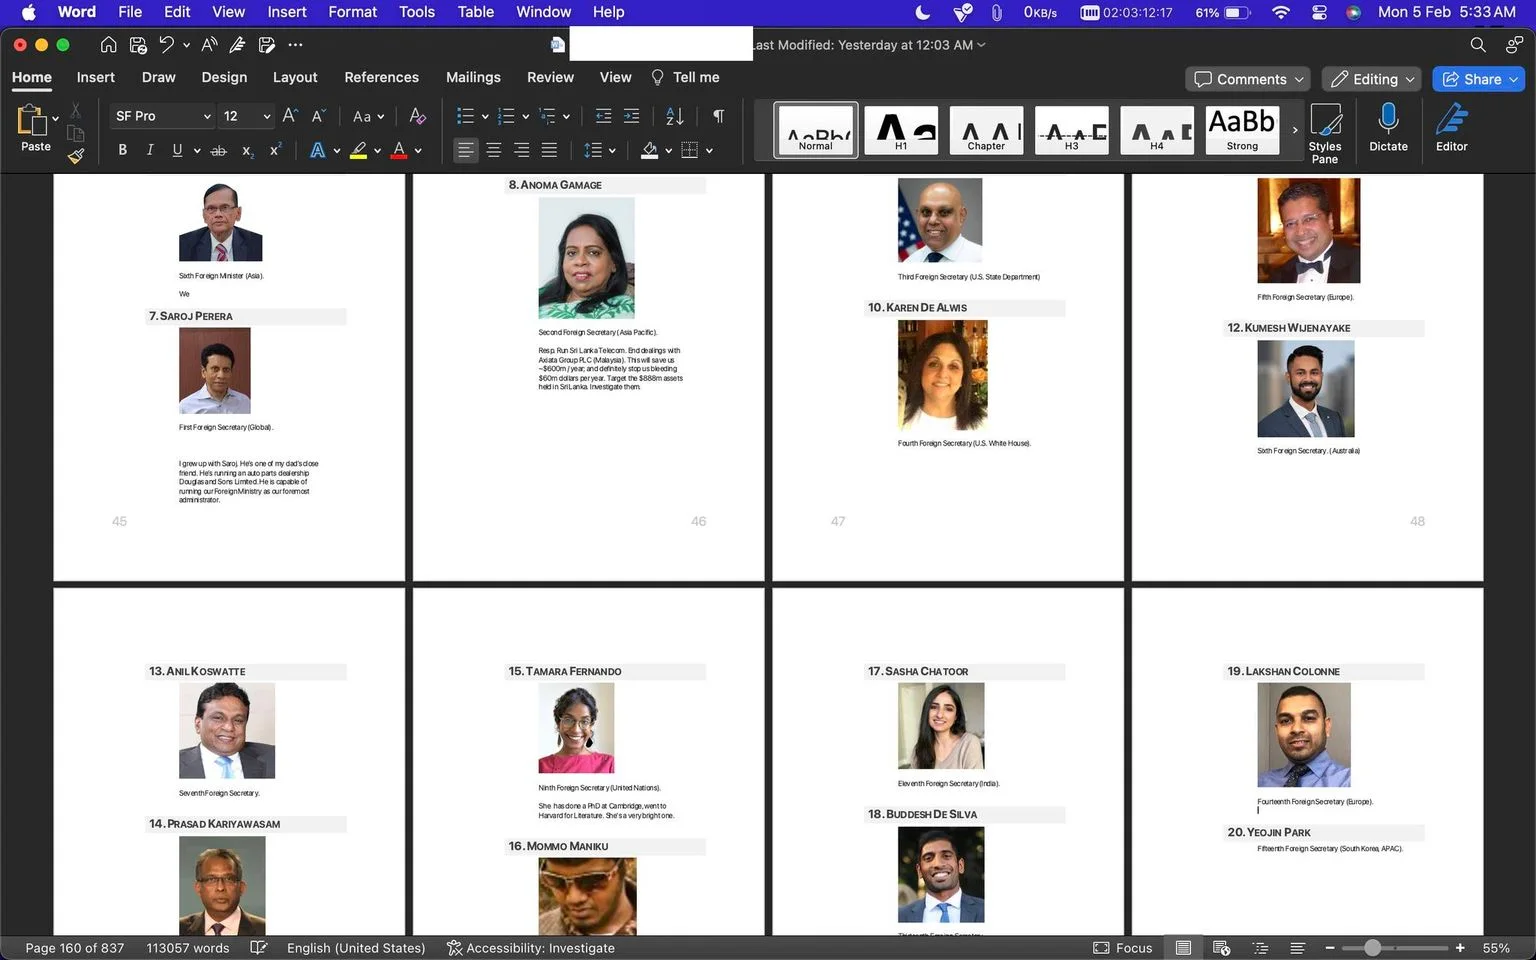The height and width of the screenshot is (960, 1536).
Task: Click Tell me search box
Action: (685, 77)
